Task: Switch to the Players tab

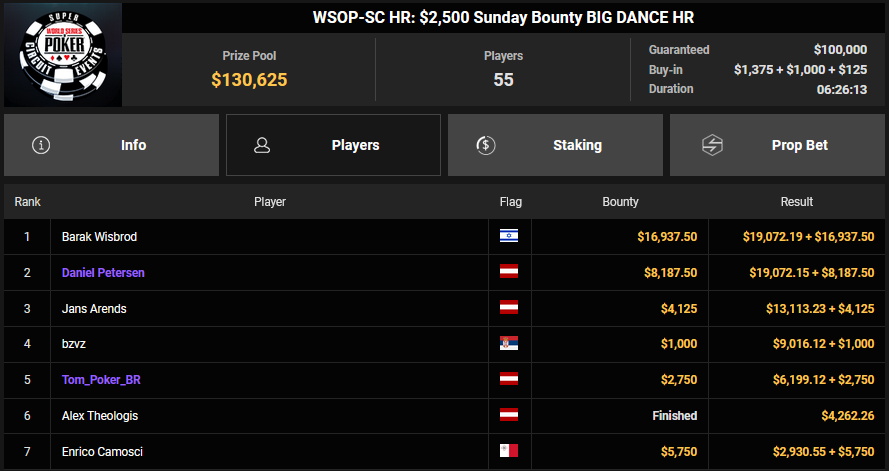Action: pos(333,145)
